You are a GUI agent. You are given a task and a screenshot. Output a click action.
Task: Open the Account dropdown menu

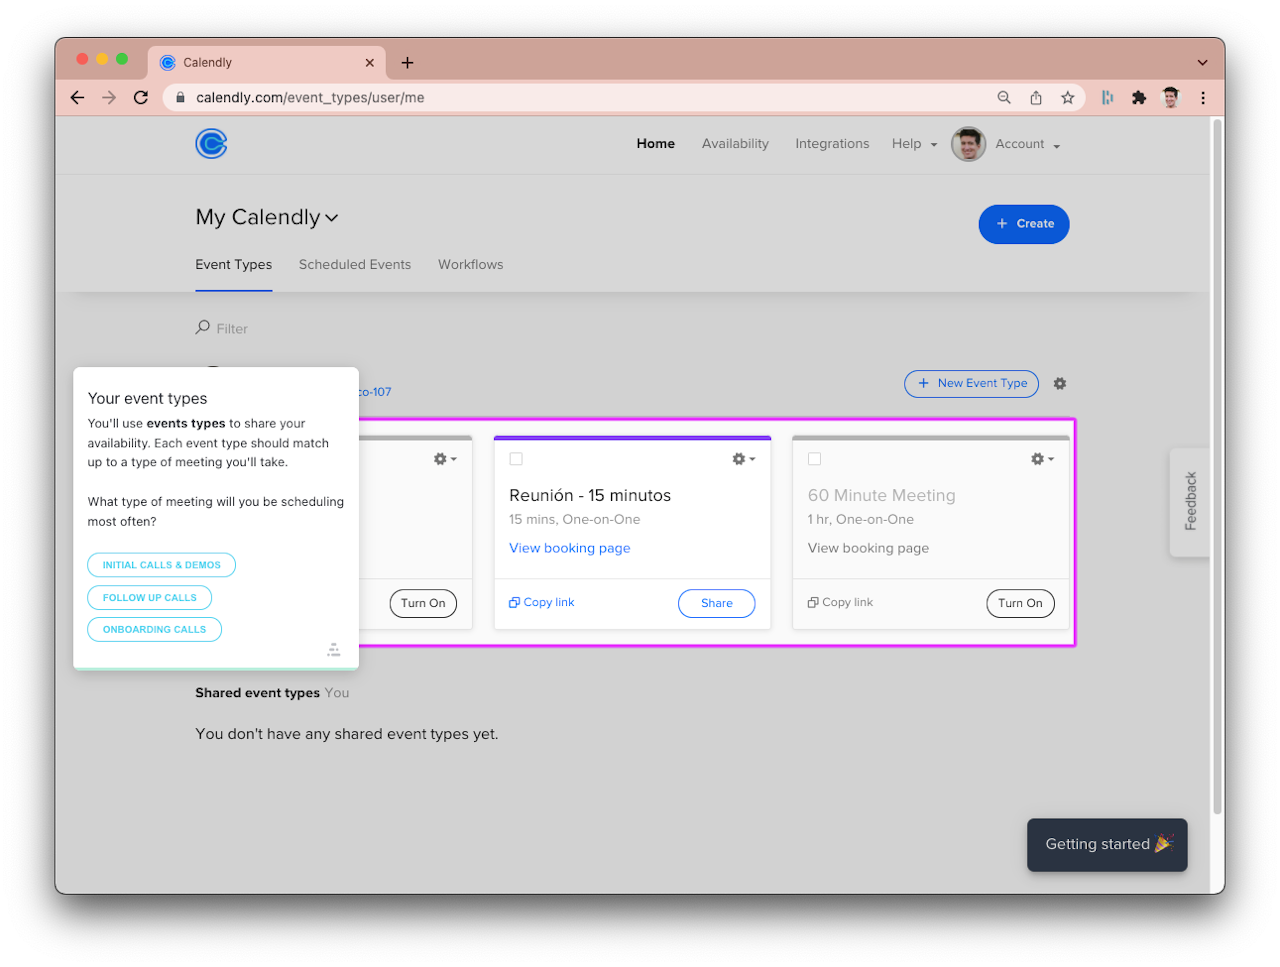pyautogui.click(x=1027, y=144)
